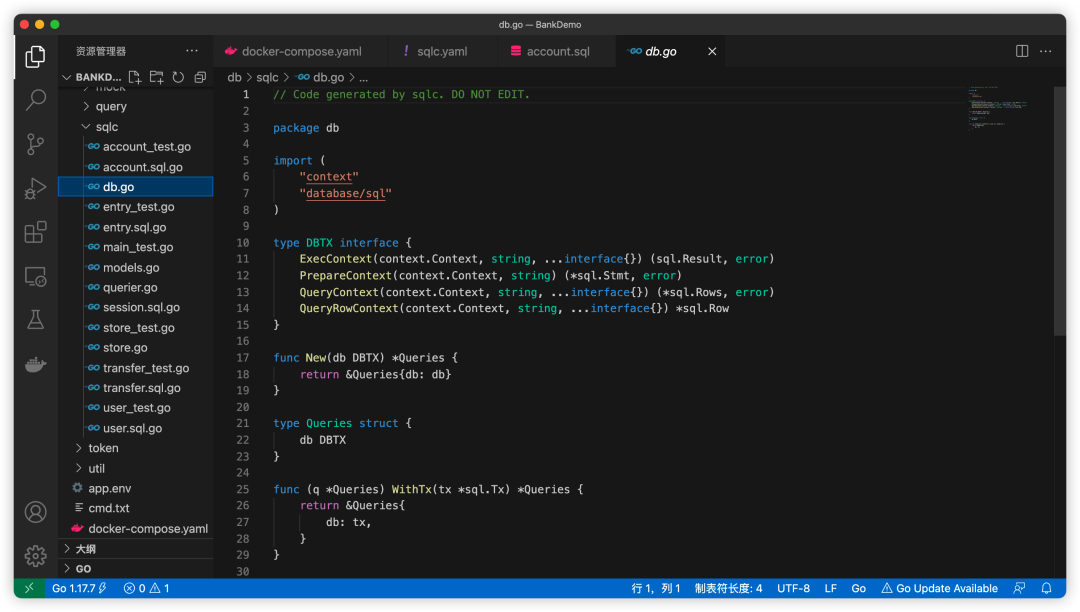1080x612 pixels.
Task: Open remote window indicator in status bar
Action: point(29,589)
